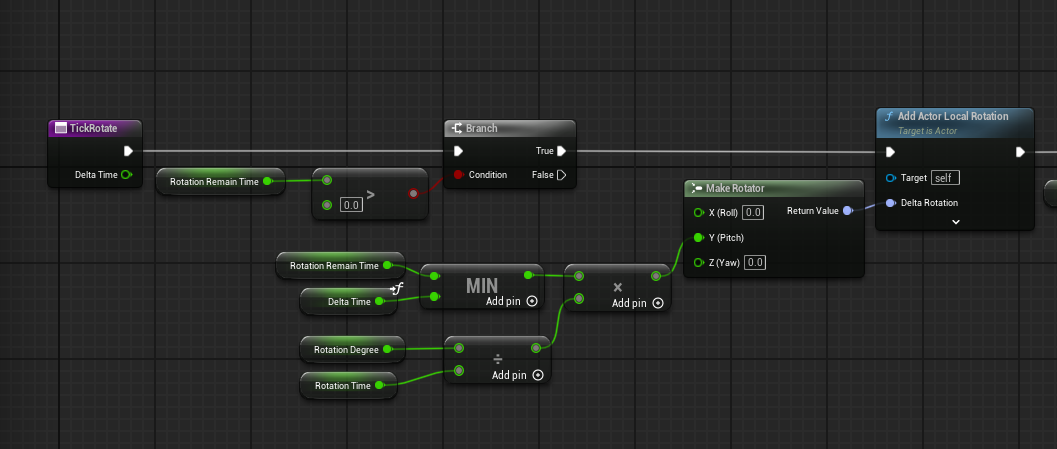Click the multiply node's top input pin
Screen dimensions: 1057x449
[579, 276]
